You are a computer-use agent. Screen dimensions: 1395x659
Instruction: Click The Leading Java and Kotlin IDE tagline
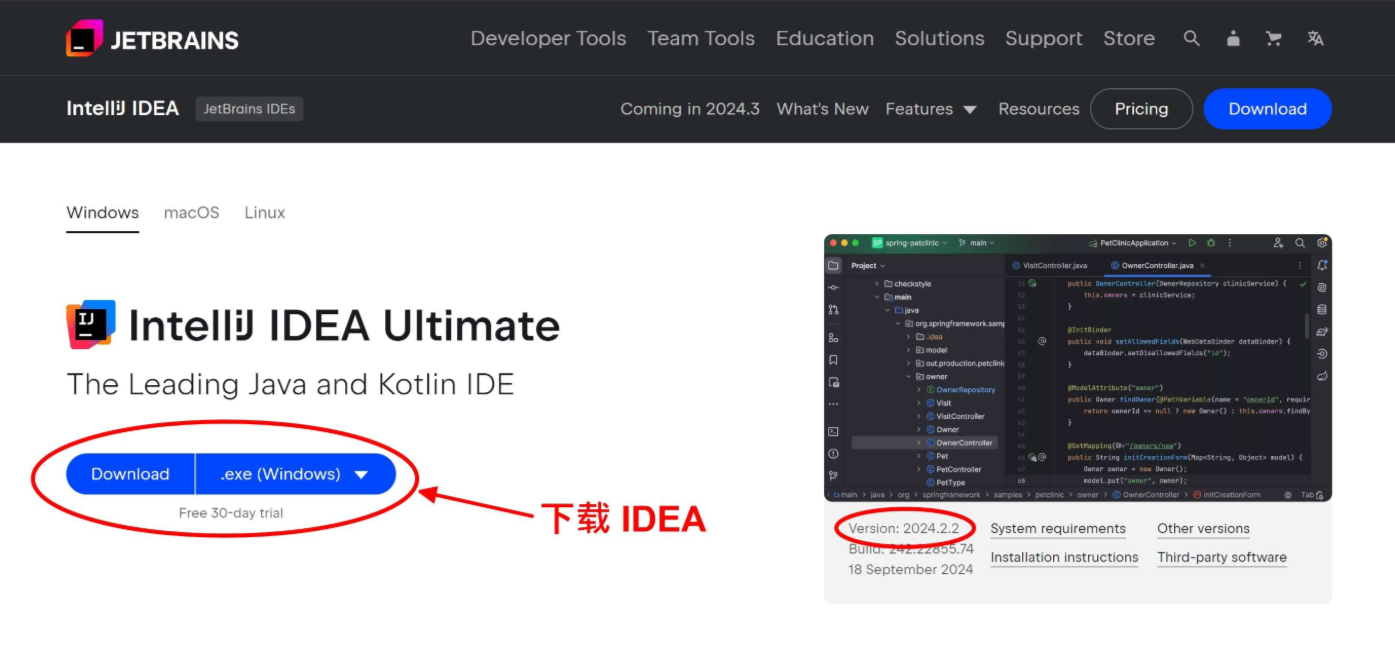point(290,385)
